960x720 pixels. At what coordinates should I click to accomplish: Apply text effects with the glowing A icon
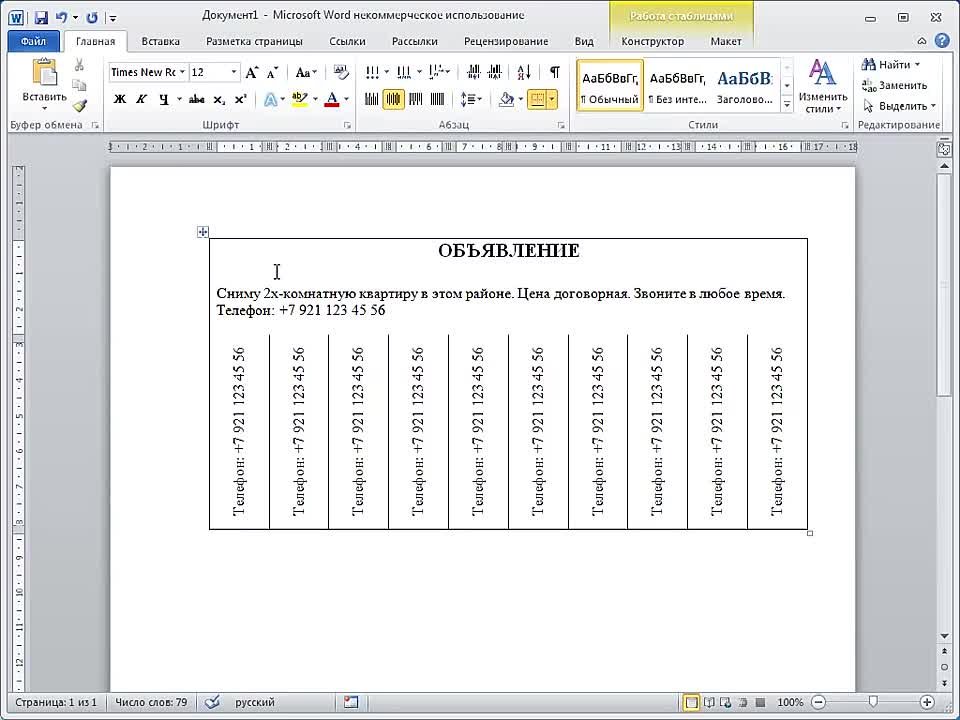tap(270, 99)
